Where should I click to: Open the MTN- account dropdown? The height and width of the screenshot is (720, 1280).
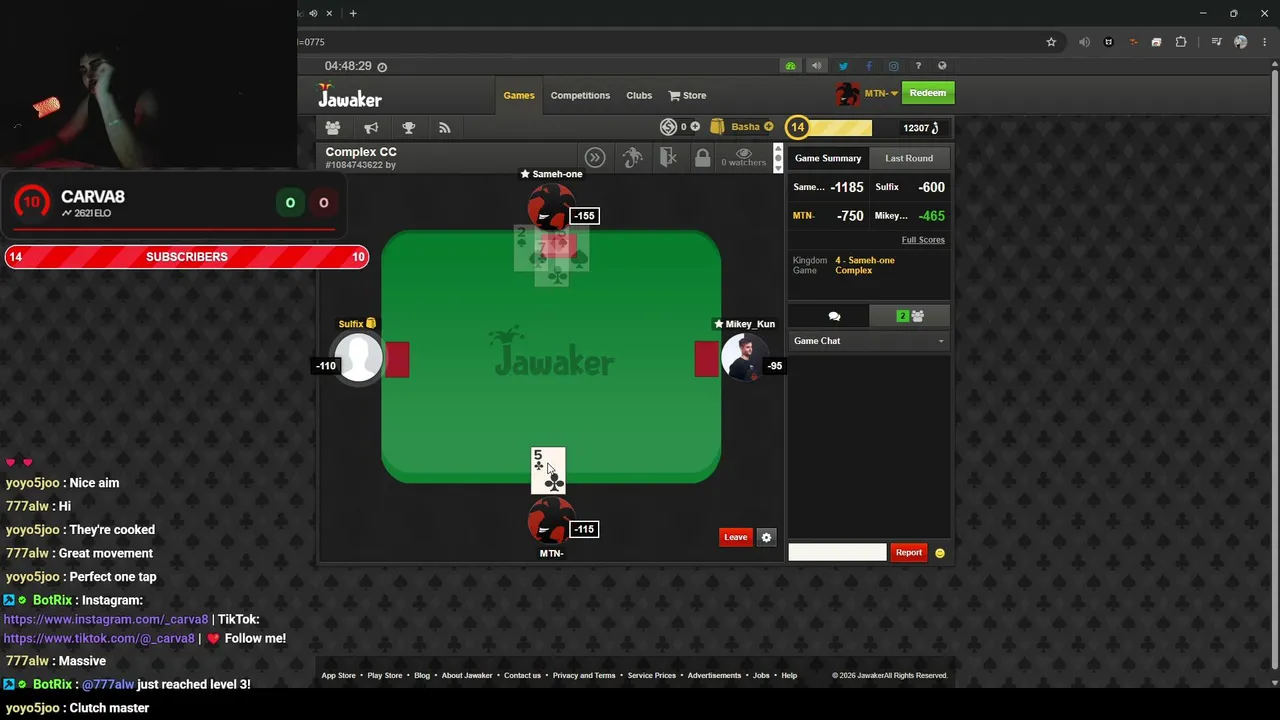[881, 93]
